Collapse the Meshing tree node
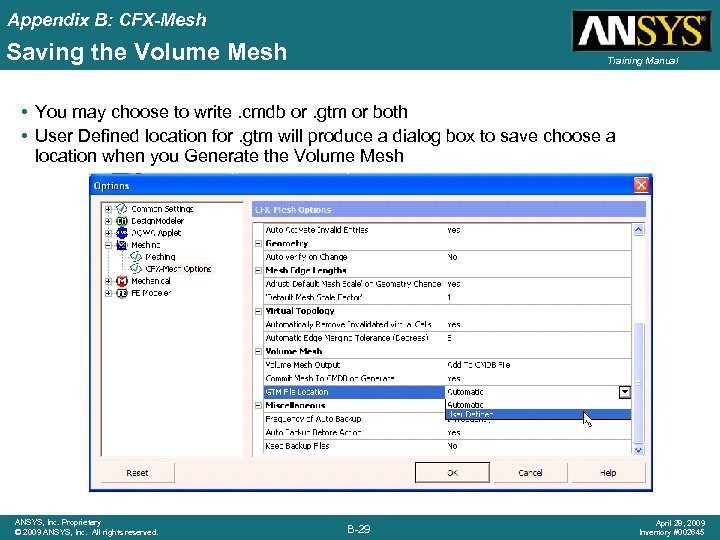This screenshot has width=720, height=540. 108,245
